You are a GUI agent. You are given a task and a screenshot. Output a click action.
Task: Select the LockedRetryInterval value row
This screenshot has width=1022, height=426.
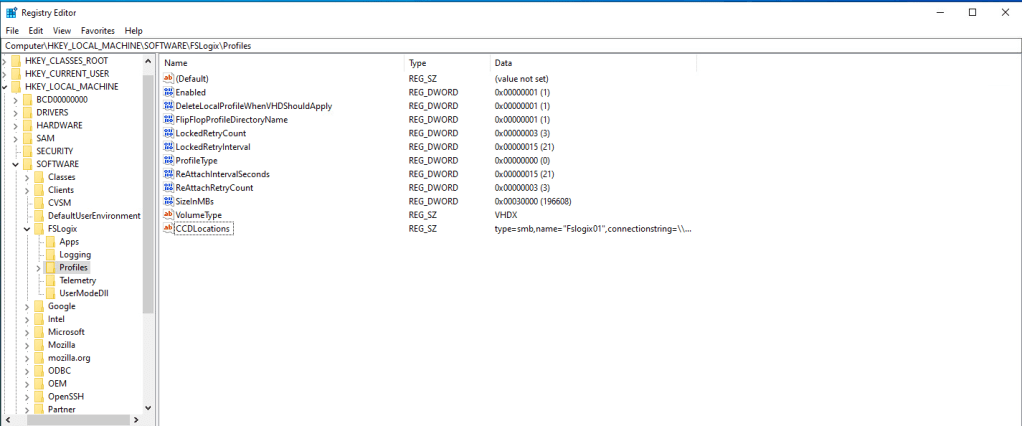[x=212, y=147]
